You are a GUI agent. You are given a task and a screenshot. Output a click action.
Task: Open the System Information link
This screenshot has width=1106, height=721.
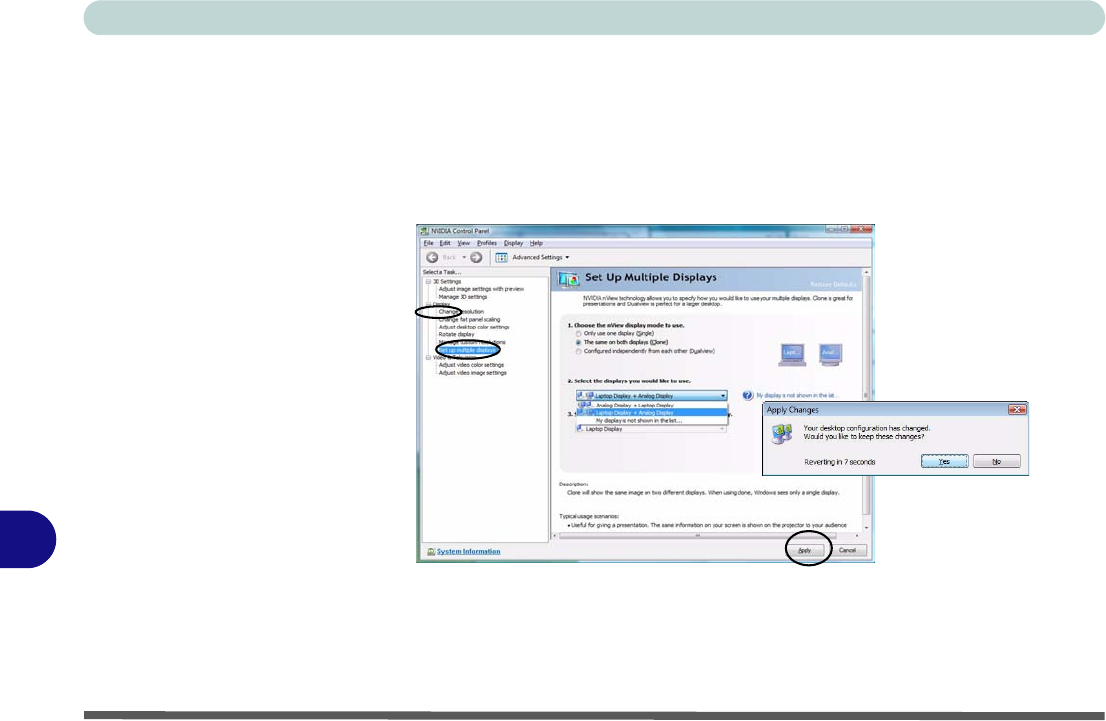tap(468, 552)
